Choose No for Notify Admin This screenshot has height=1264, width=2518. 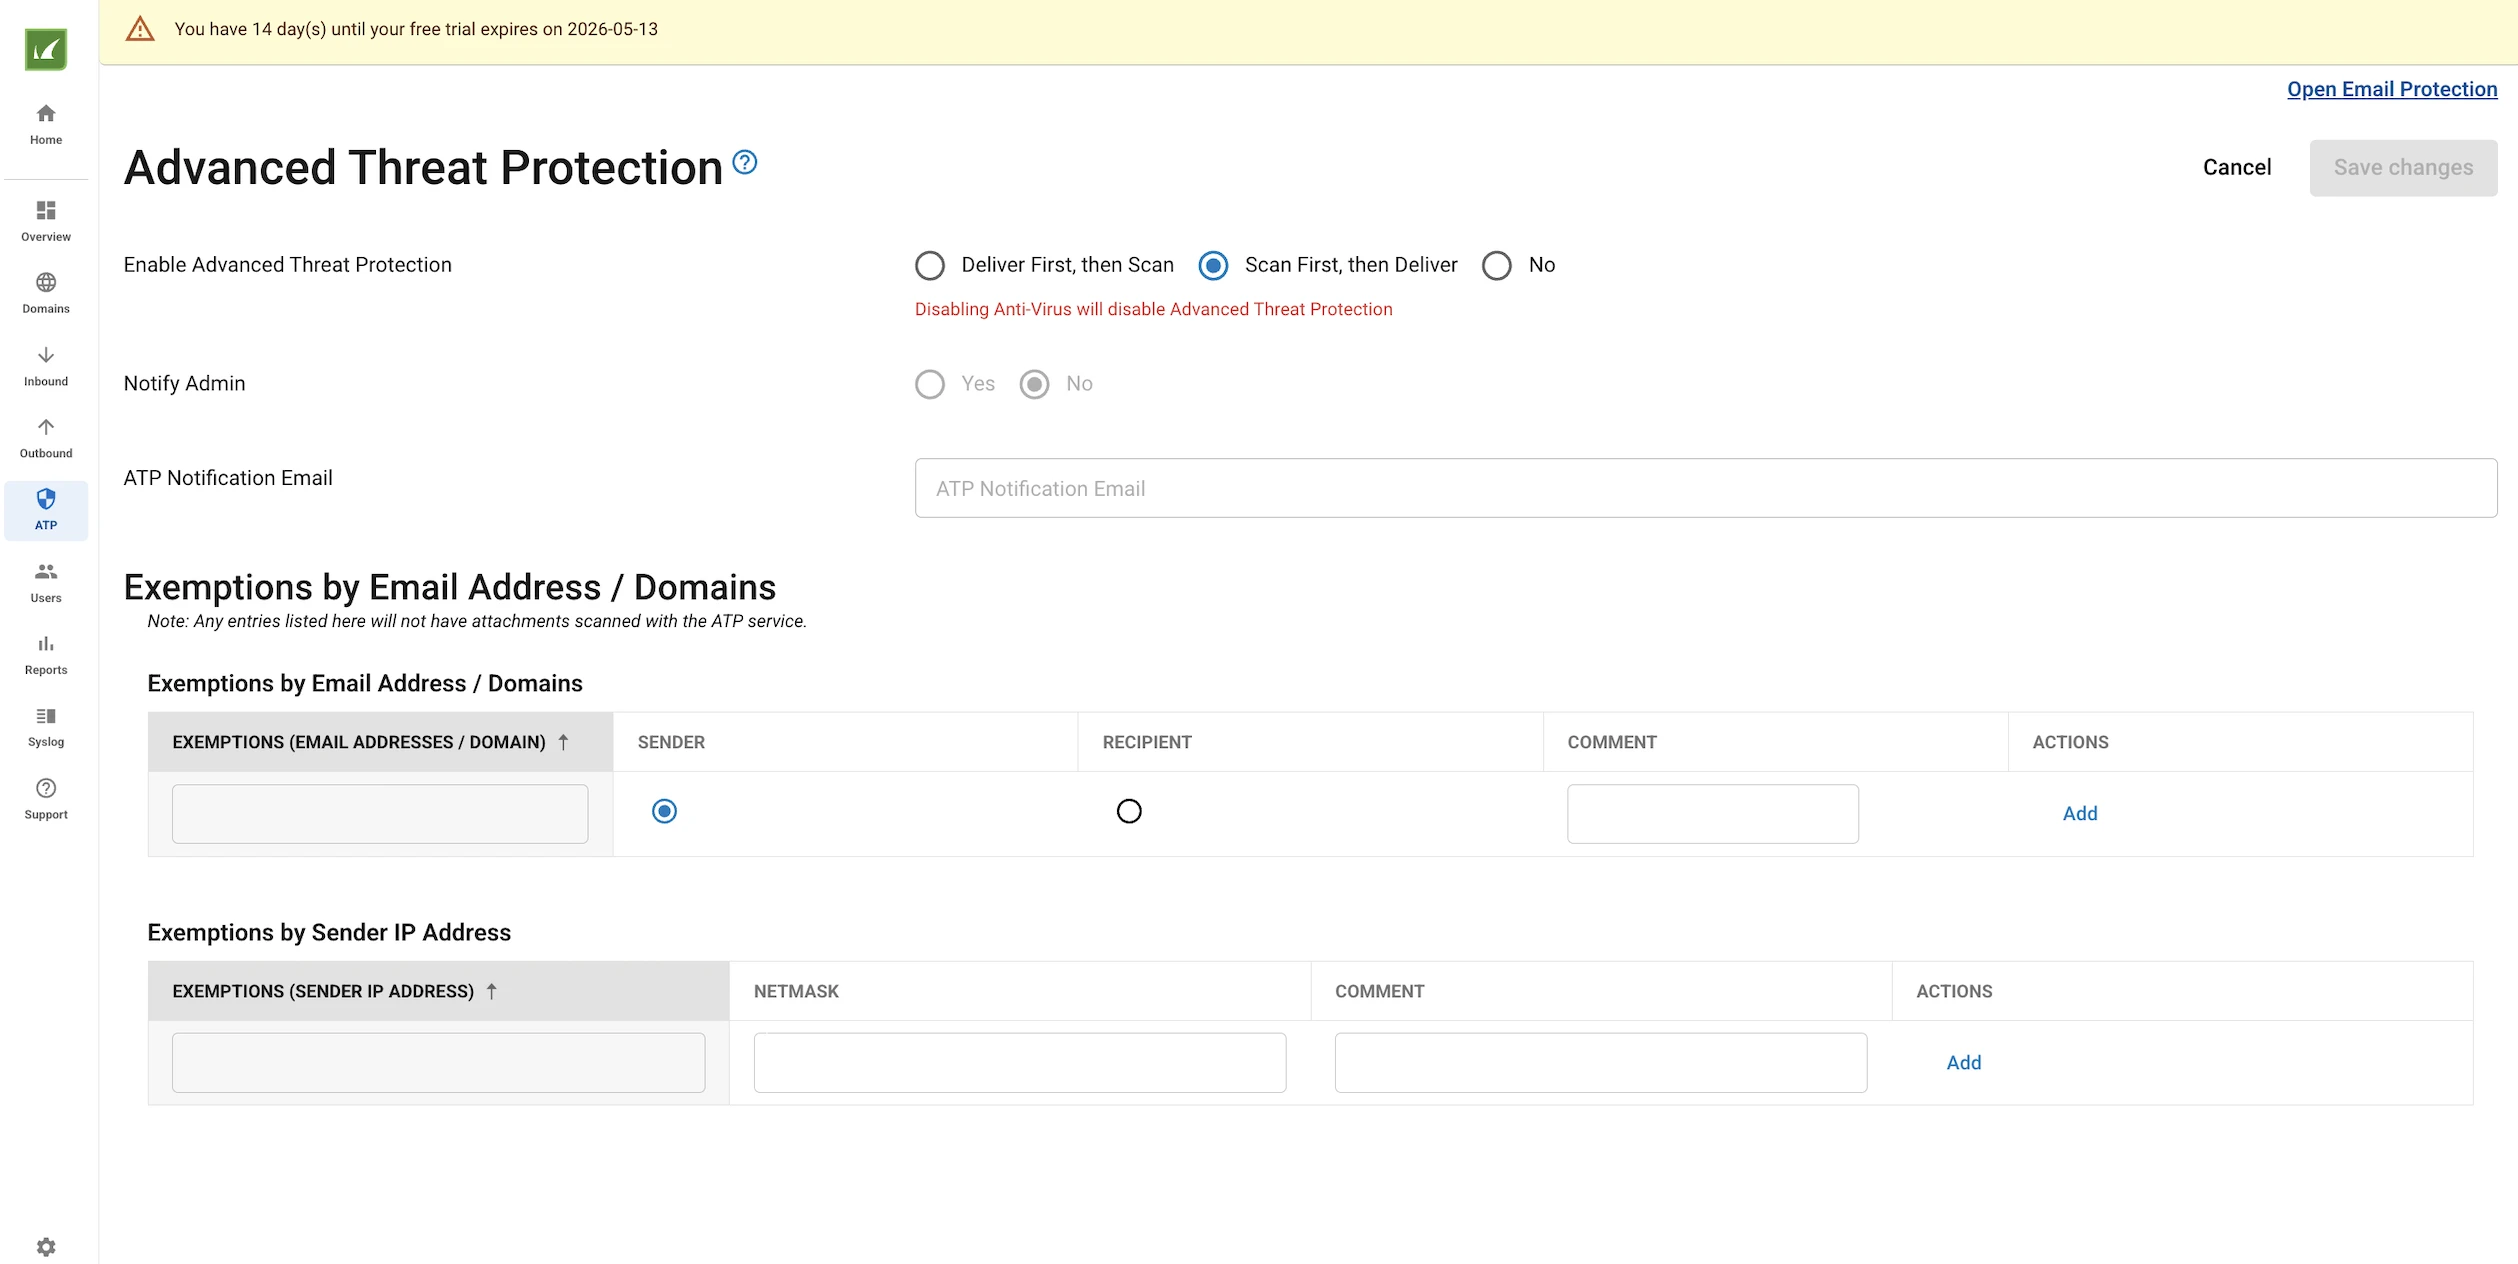(1034, 384)
